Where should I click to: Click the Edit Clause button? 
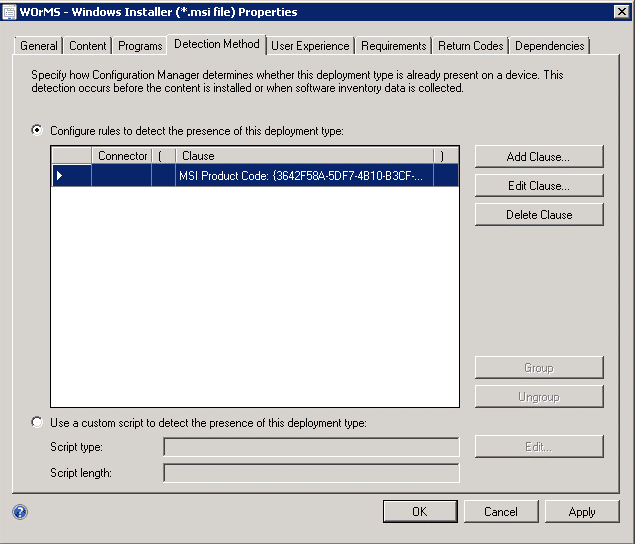(x=539, y=186)
